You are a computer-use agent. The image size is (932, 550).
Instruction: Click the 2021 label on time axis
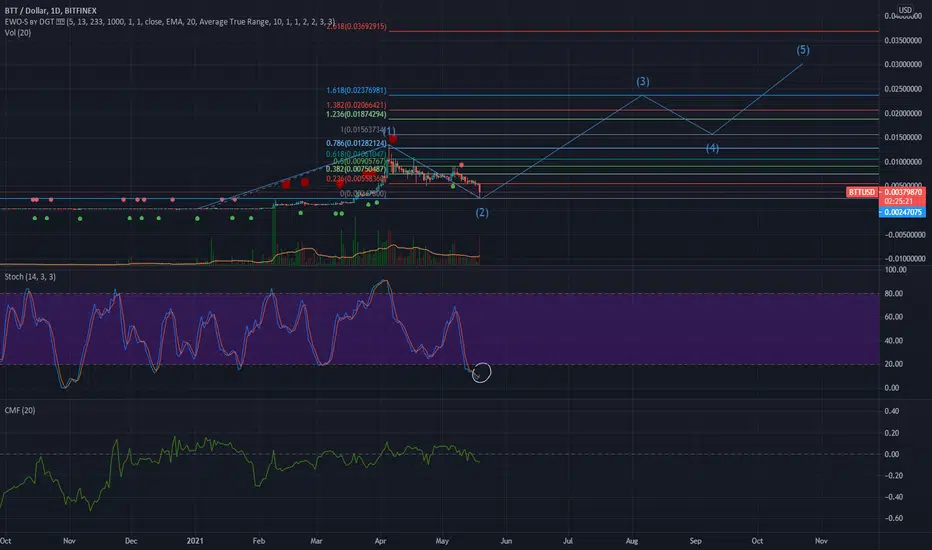click(x=195, y=541)
